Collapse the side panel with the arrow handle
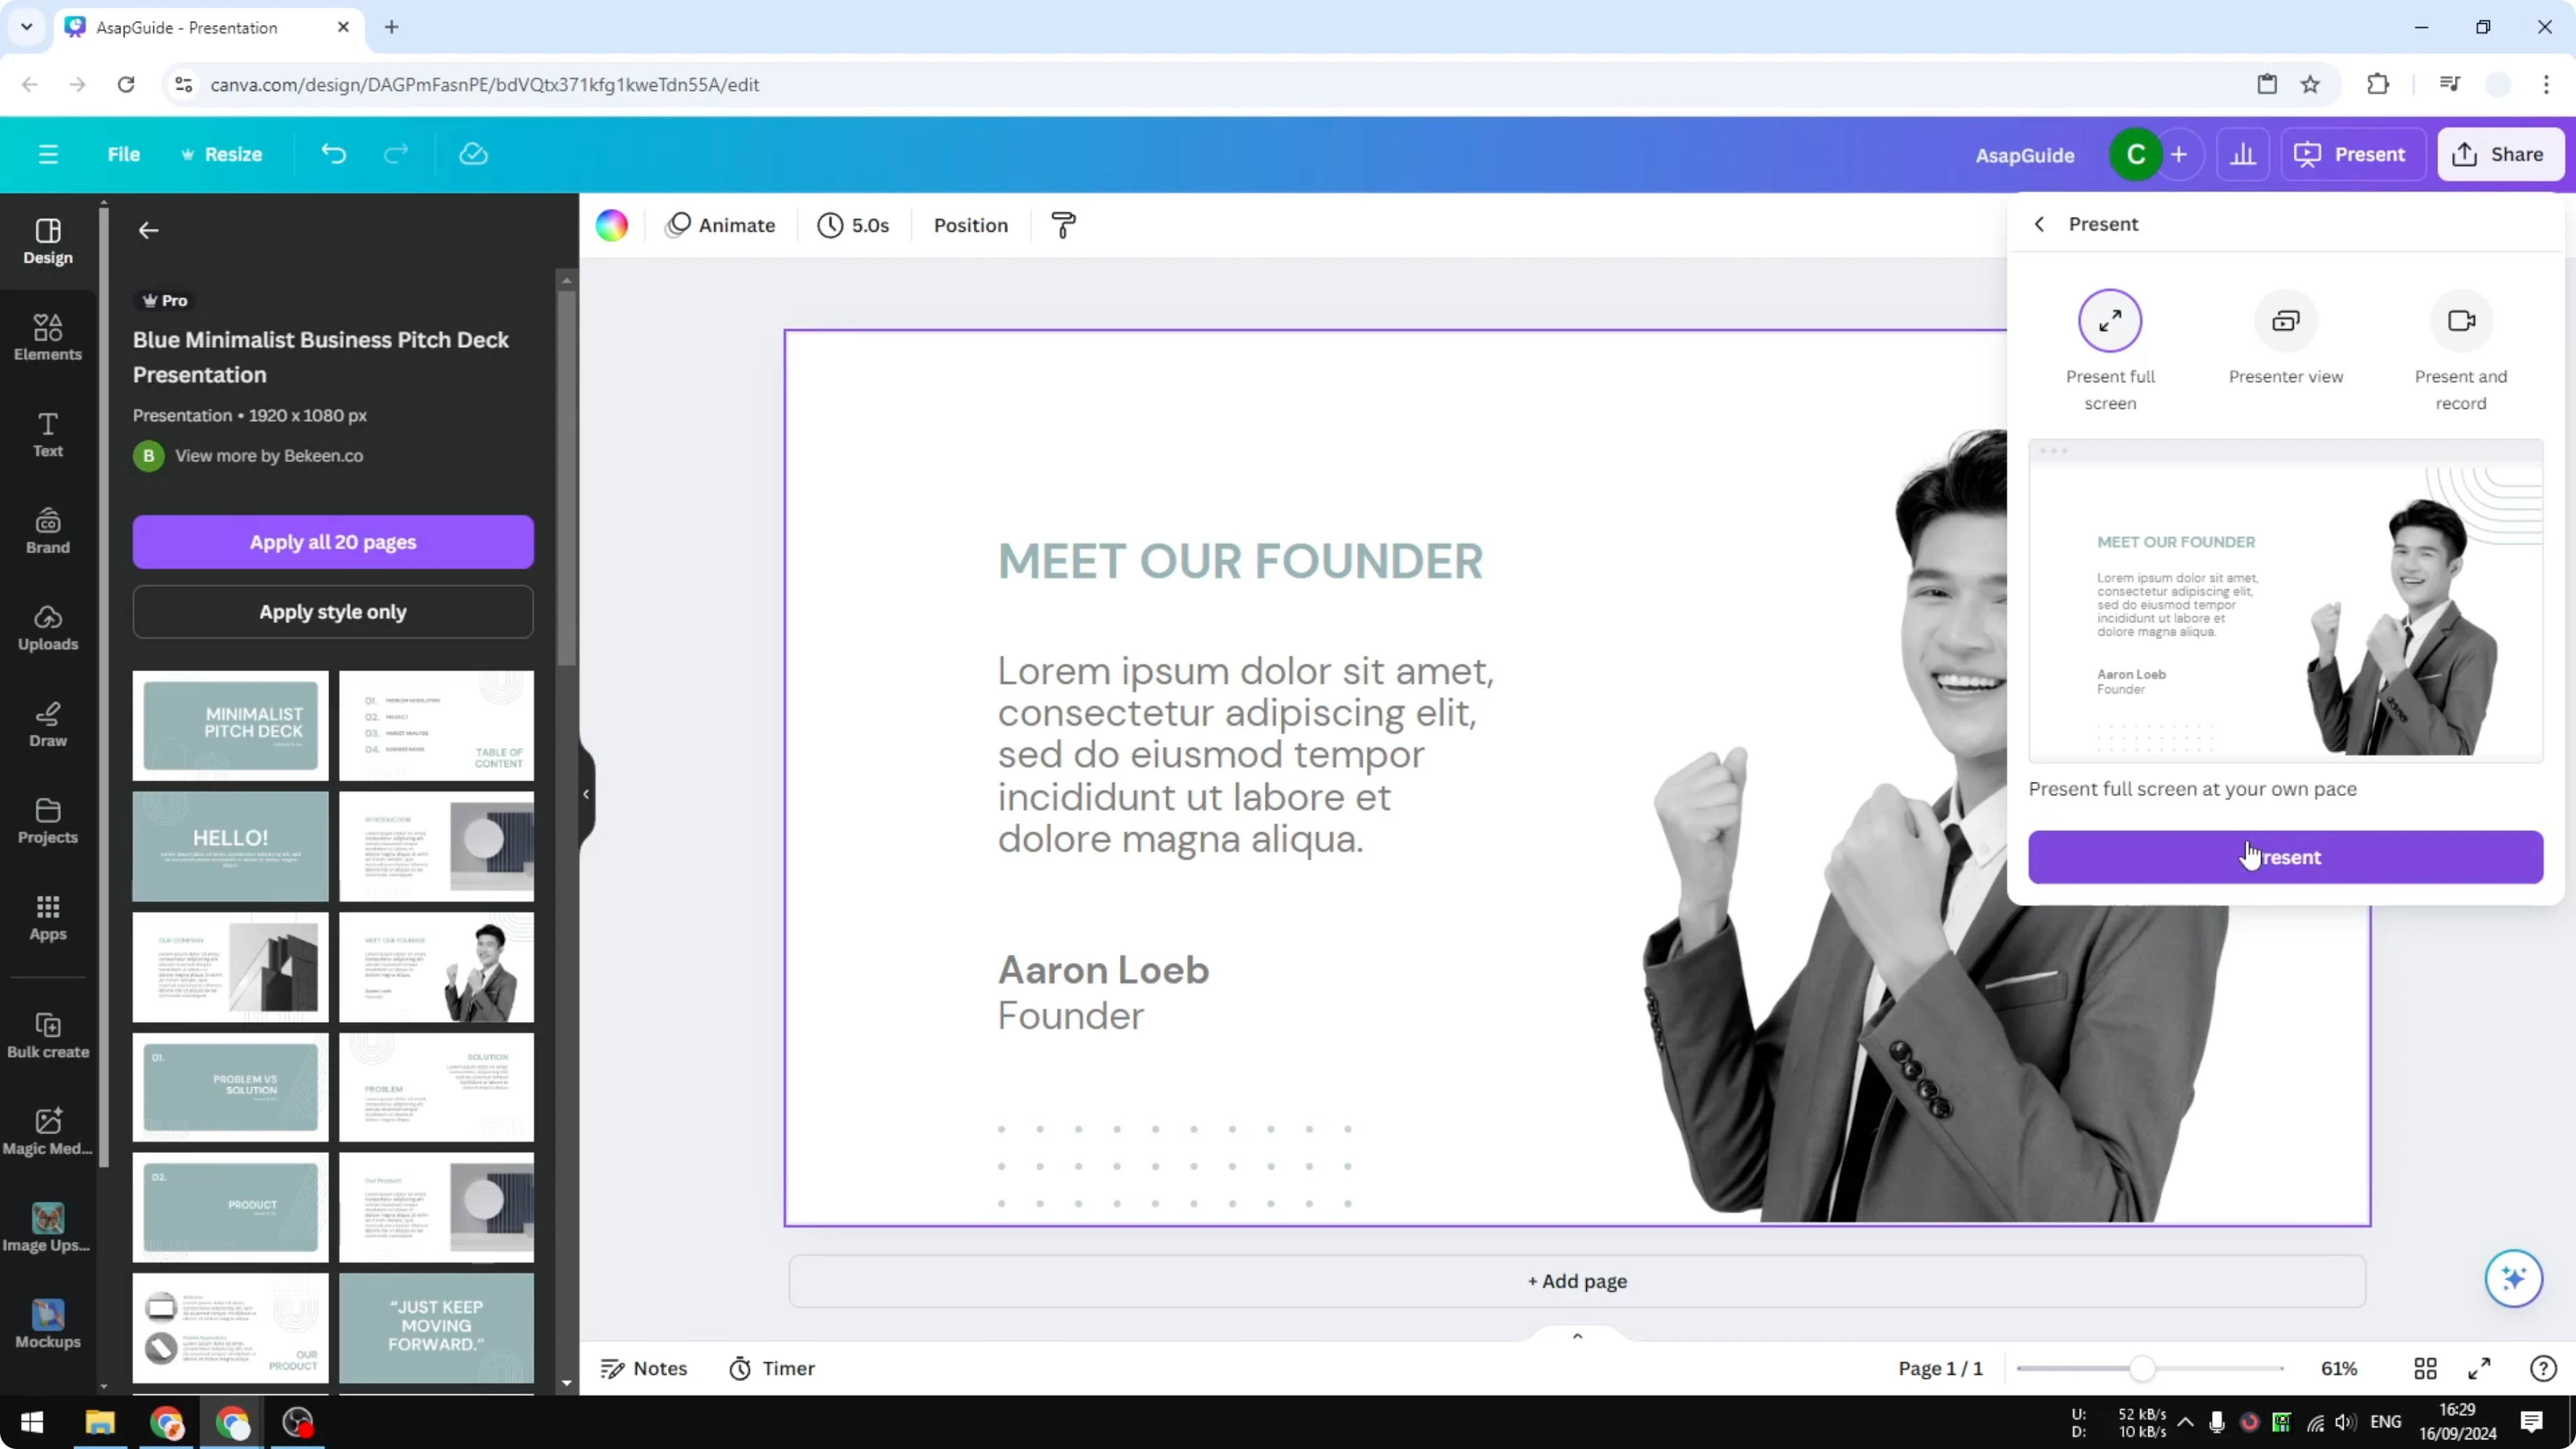2576x1449 pixels. click(x=586, y=794)
